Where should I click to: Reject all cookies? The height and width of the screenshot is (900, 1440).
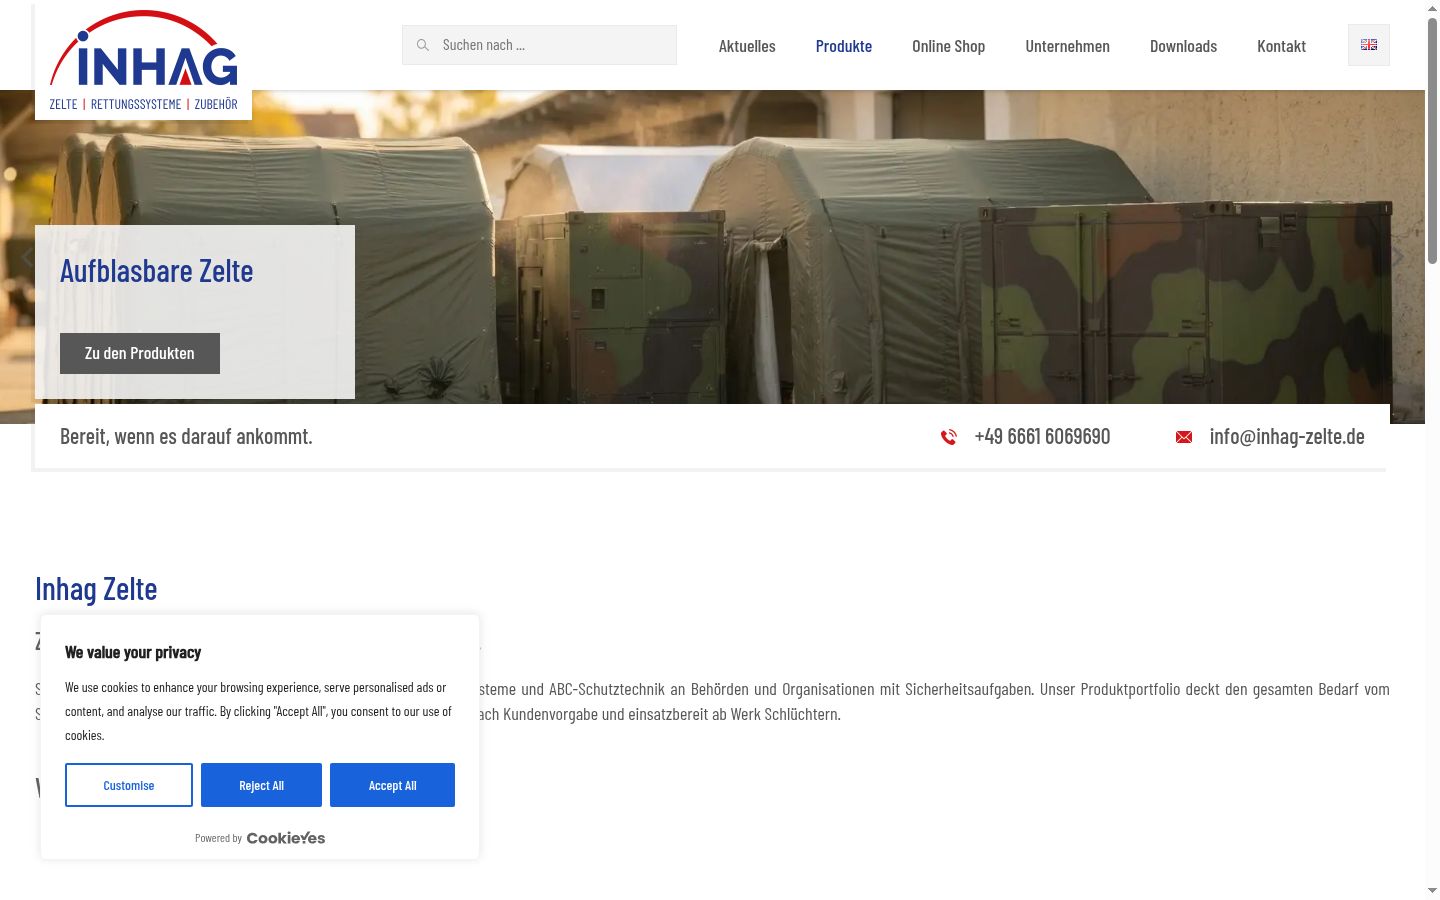coord(261,785)
